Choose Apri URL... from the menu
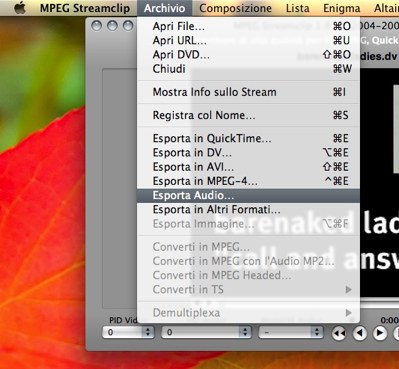 [x=248, y=40]
